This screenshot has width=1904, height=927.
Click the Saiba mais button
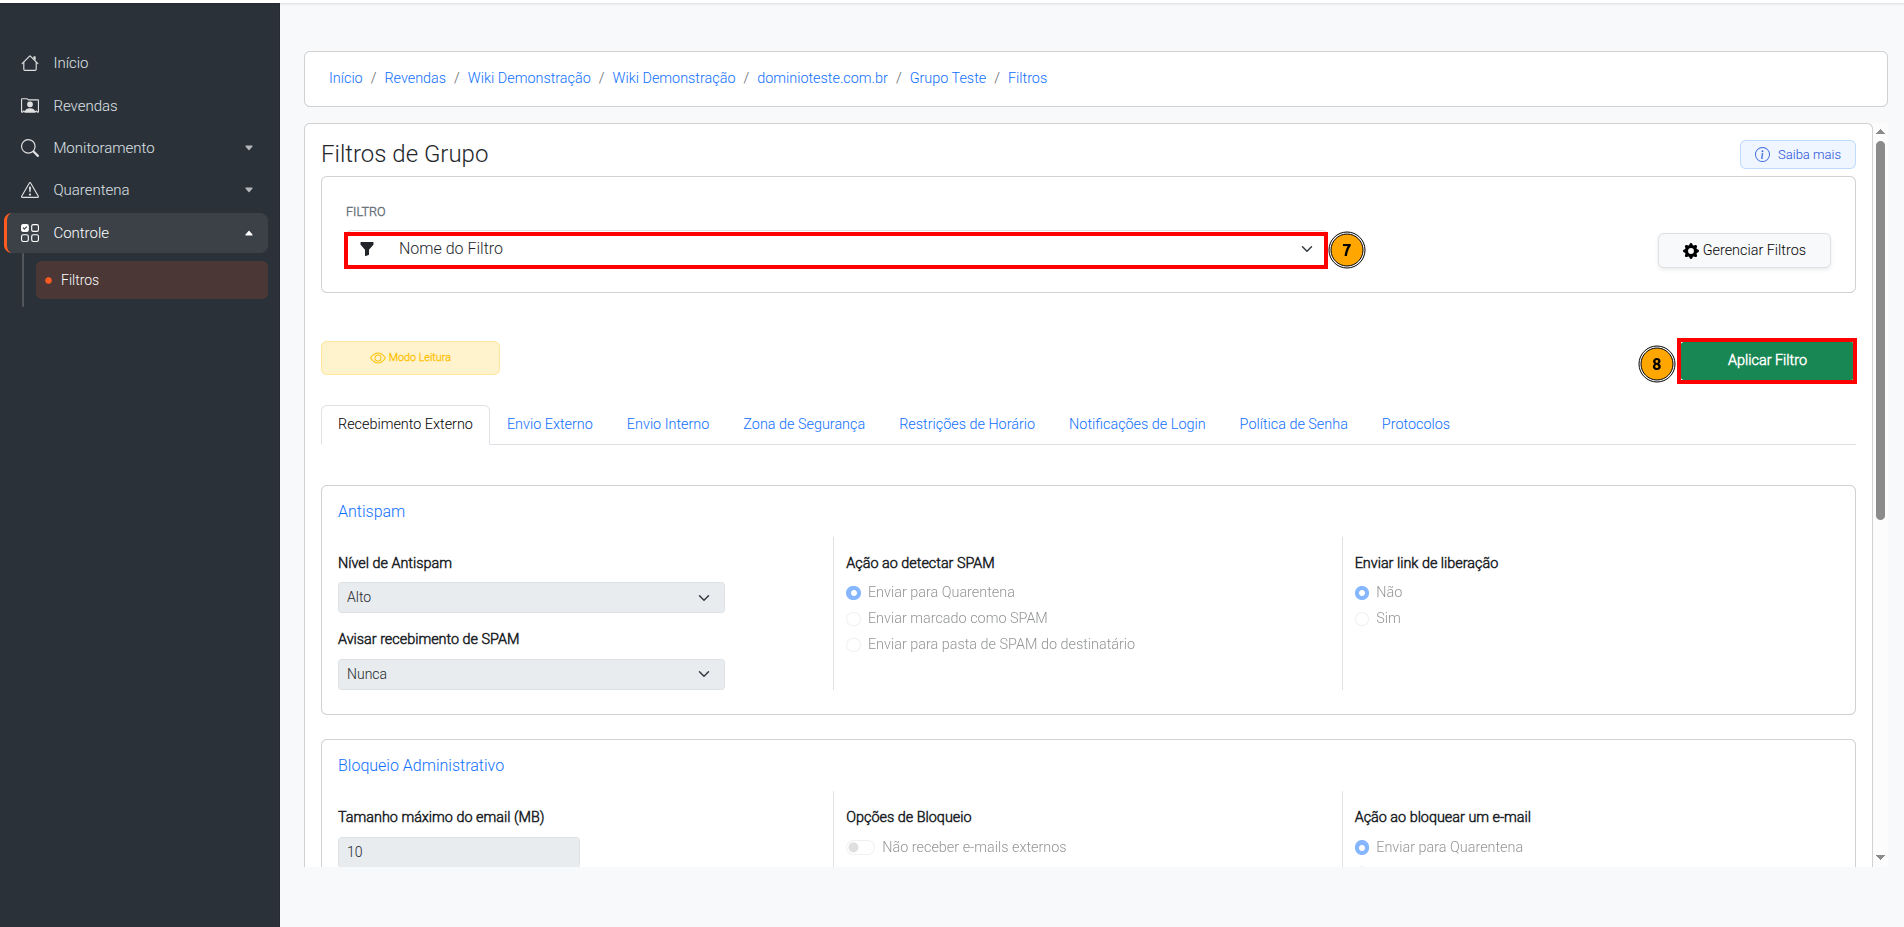(x=1798, y=155)
